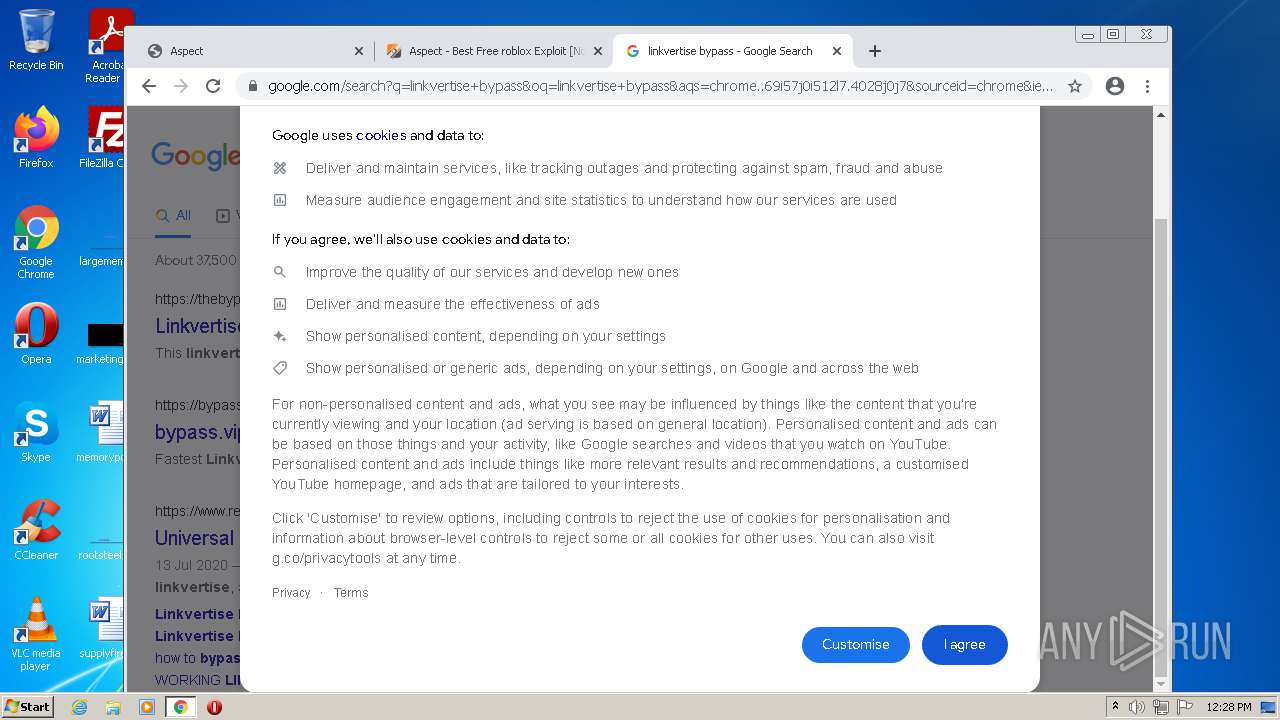Switch to the Aspect tab
Viewport: 1280px width, 720px height.
[x=254, y=51]
